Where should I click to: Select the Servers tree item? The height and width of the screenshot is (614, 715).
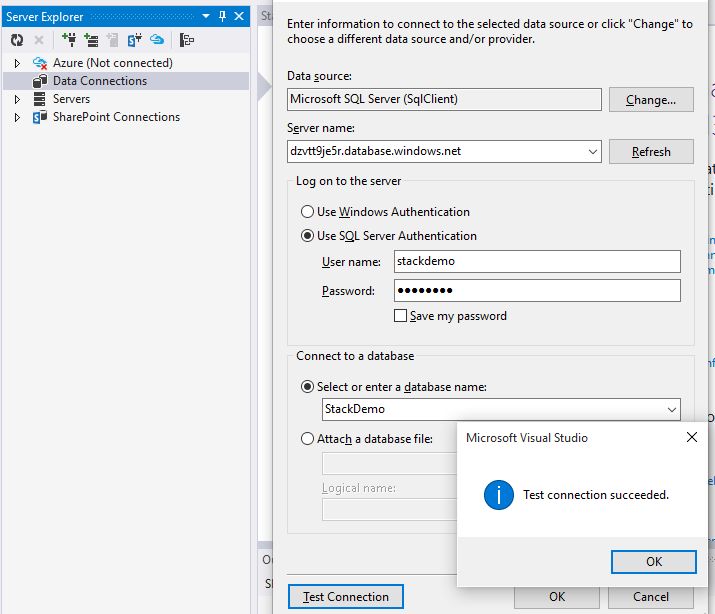point(71,99)
